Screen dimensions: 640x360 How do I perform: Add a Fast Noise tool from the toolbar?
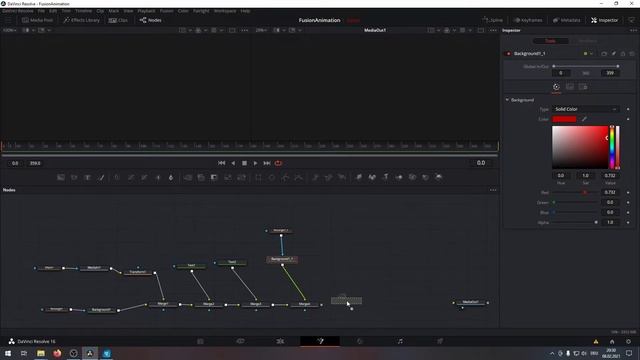(74, 177)
